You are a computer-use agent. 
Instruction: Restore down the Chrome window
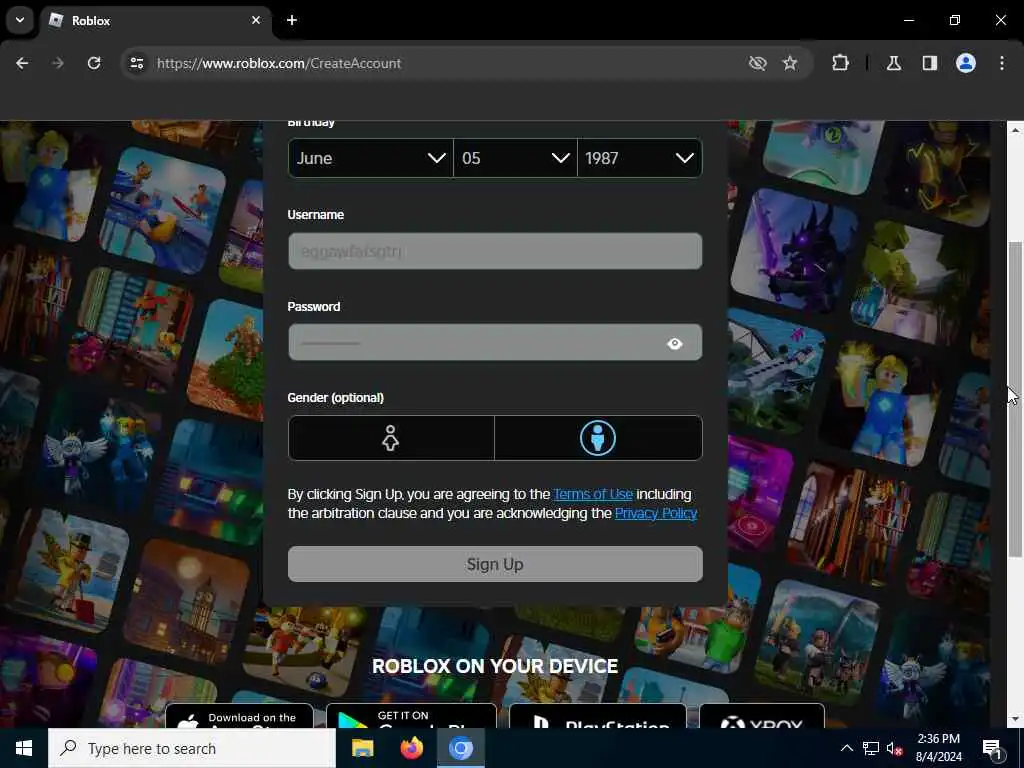tap(955, 20)
